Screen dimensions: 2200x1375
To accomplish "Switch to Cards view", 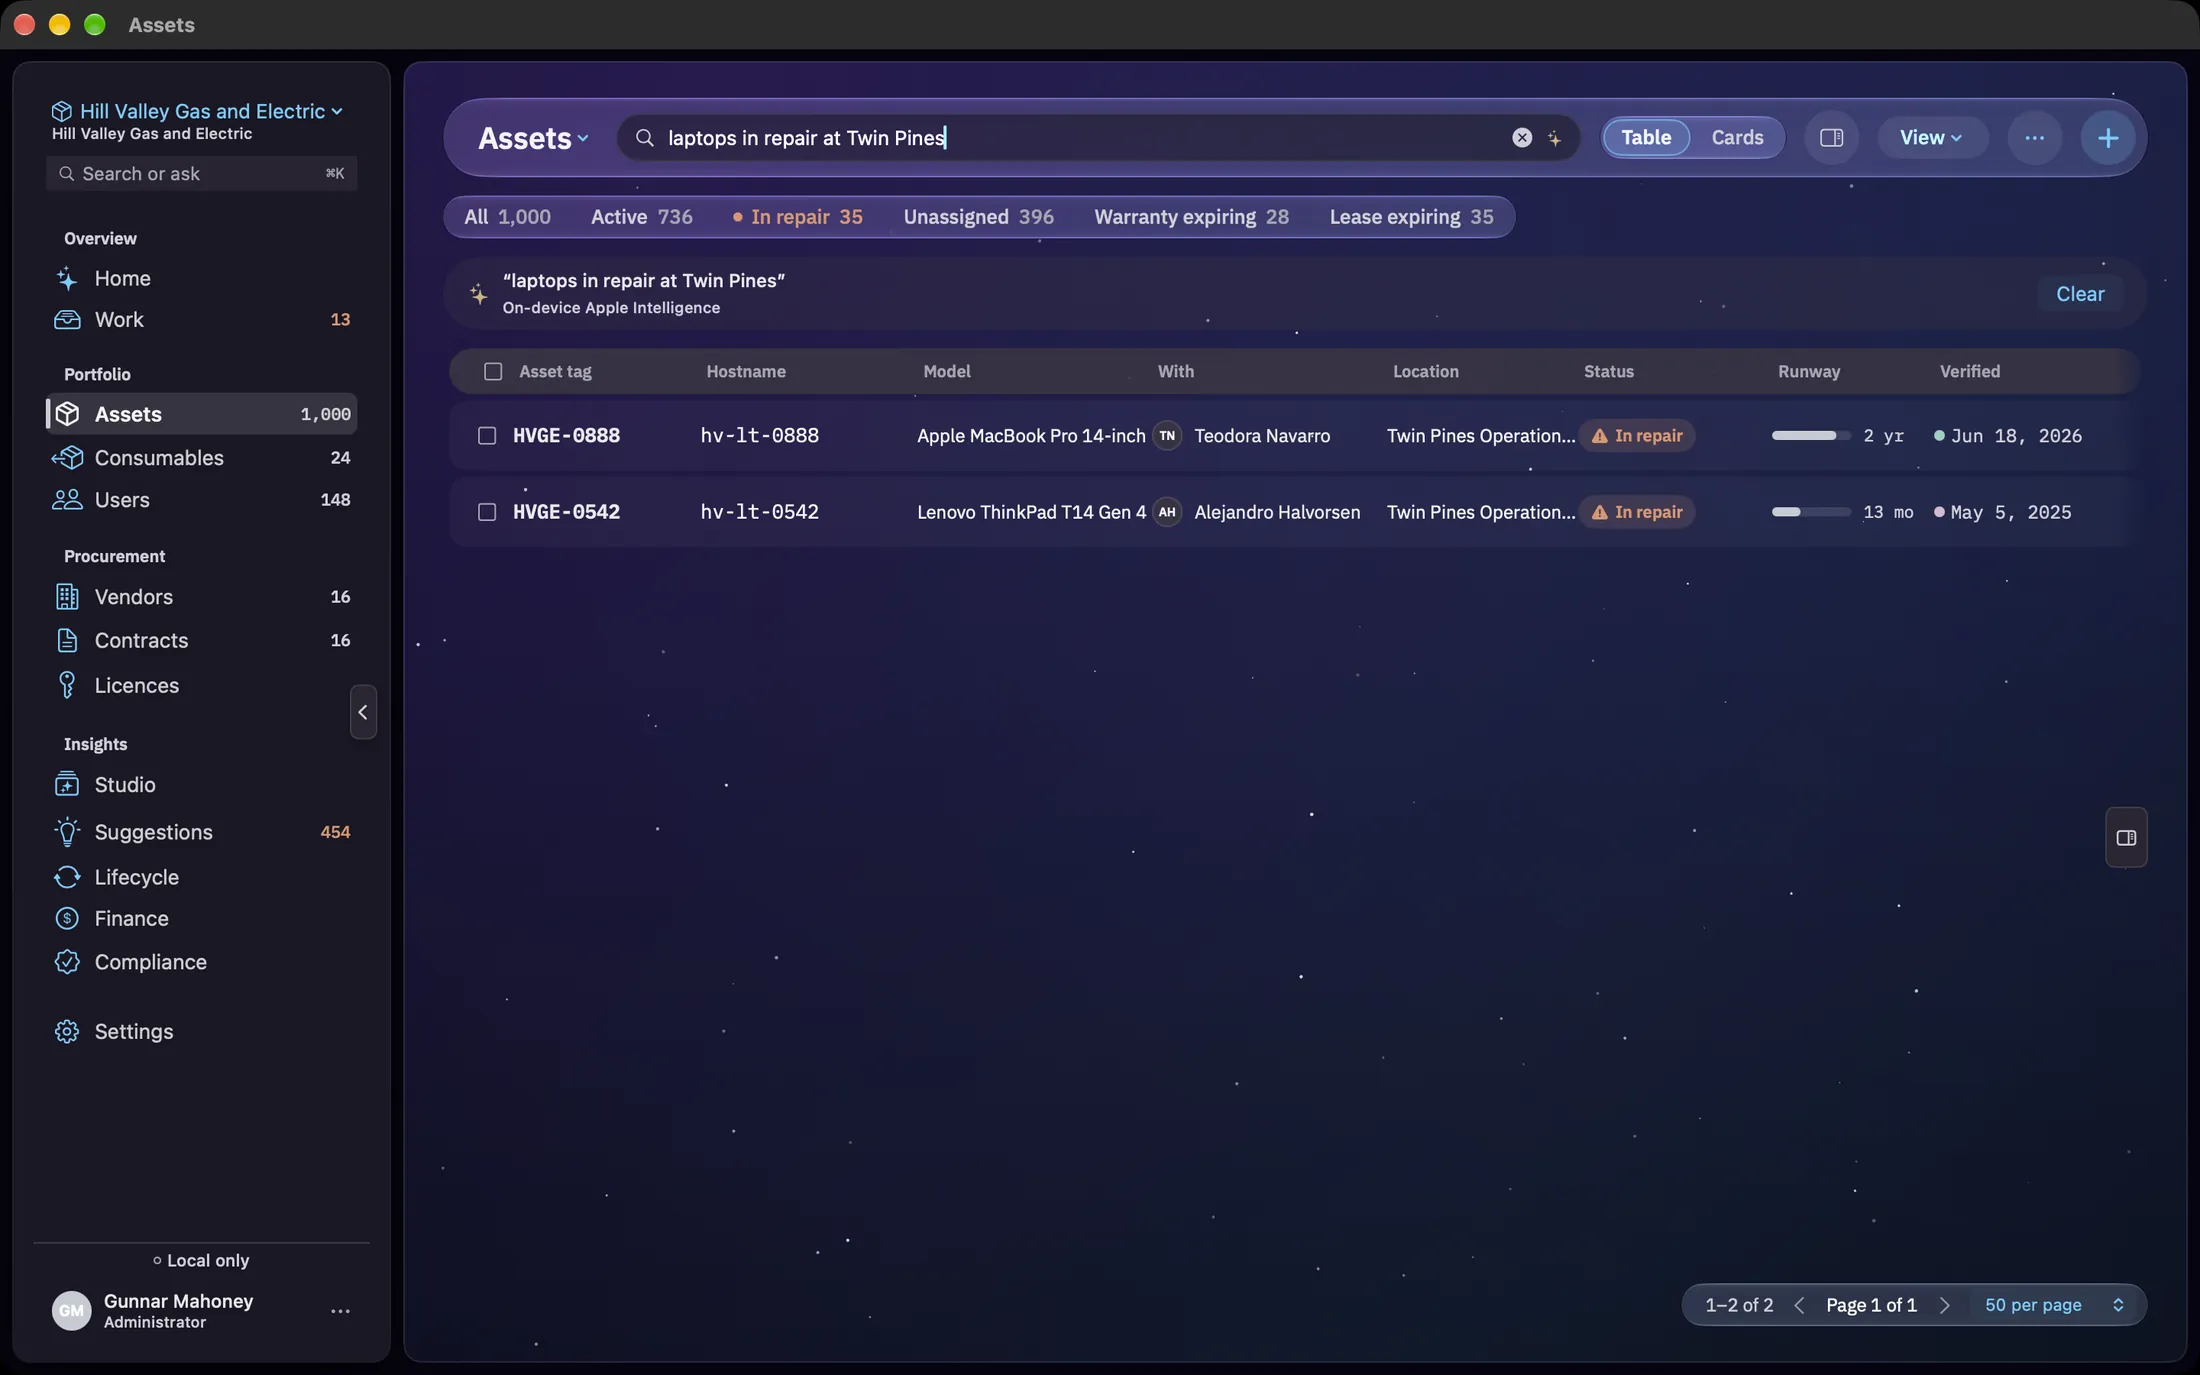I will click(x=1737, y=137).
